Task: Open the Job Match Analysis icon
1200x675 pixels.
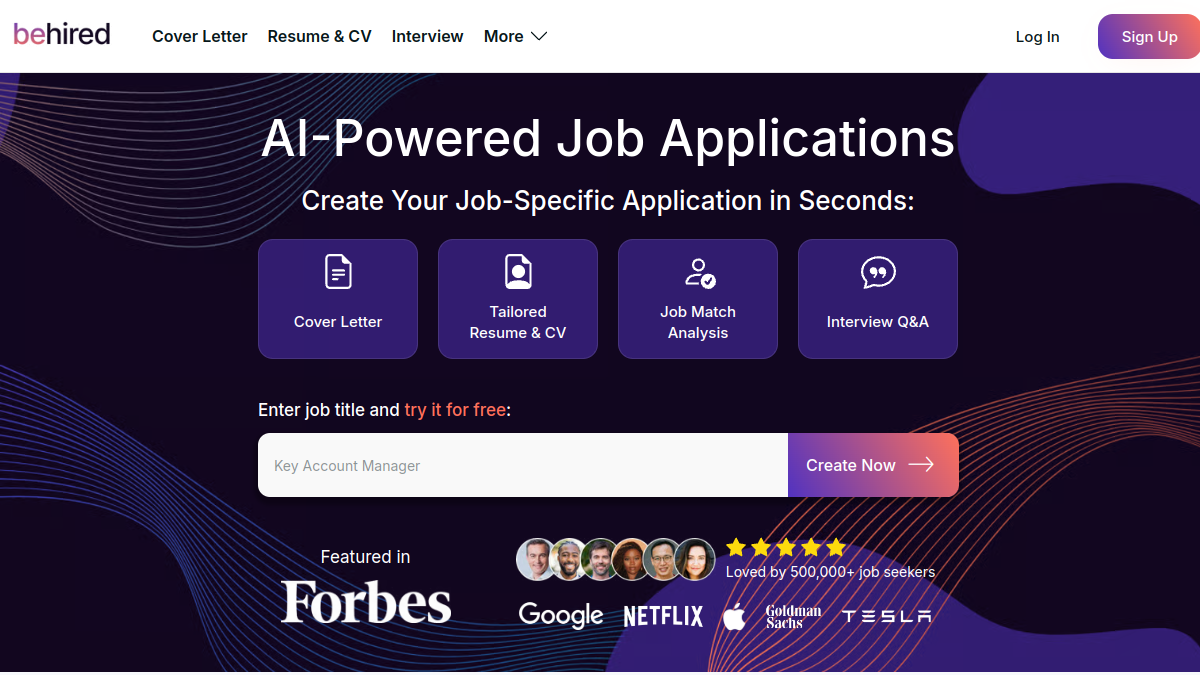Action: tap(699, 272)
